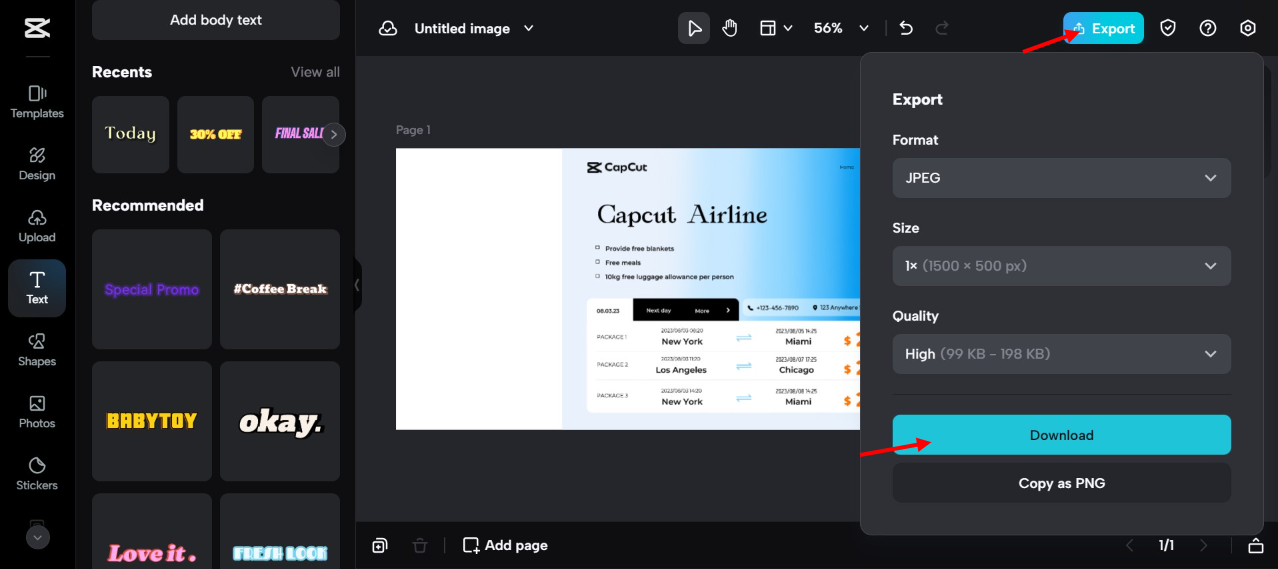Screen dimensions: 1278x569
Task: Open the pages overview icon at bottom right
Action: (1256, 545)
